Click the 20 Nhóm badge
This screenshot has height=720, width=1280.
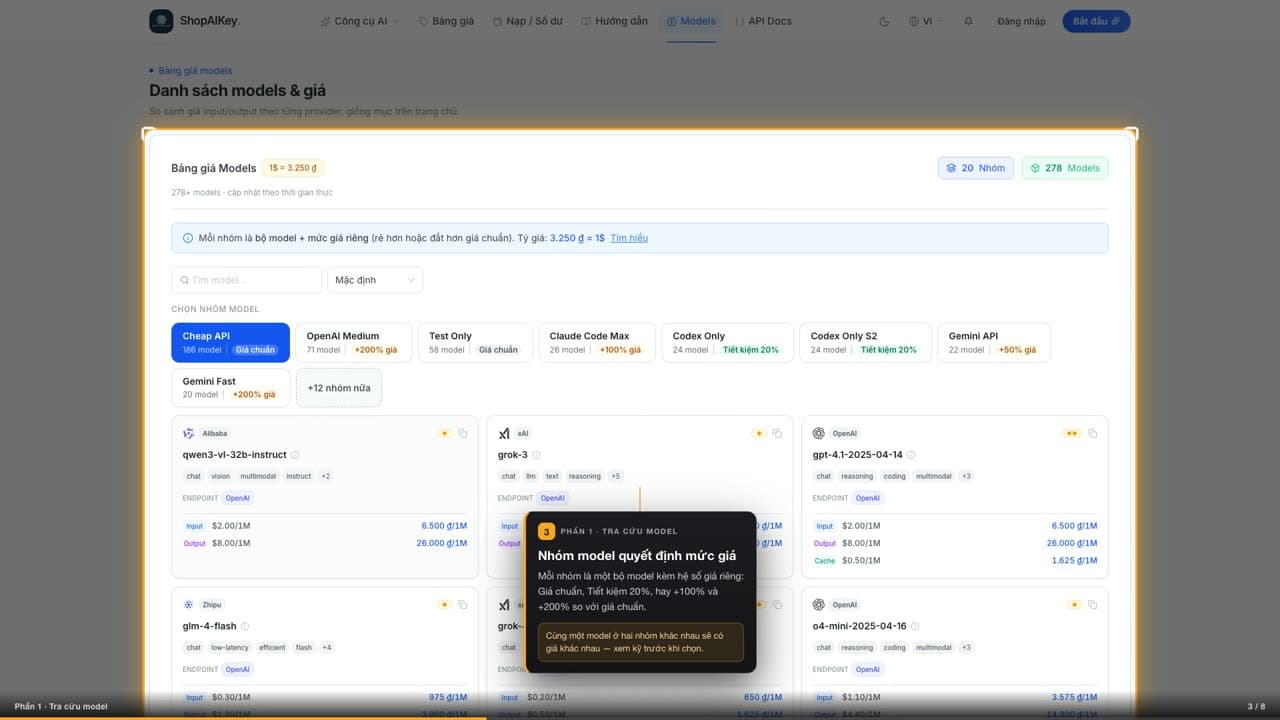point(976,168)
